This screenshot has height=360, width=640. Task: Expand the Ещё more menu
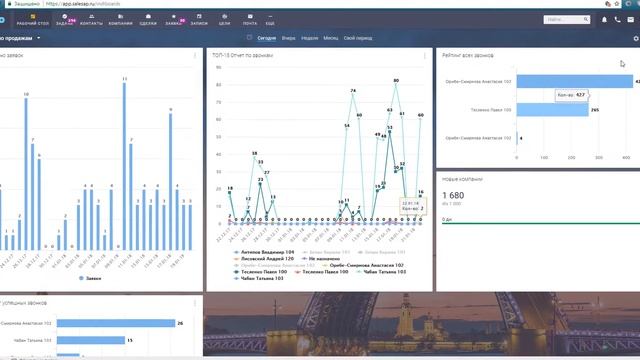coord(270,20)
